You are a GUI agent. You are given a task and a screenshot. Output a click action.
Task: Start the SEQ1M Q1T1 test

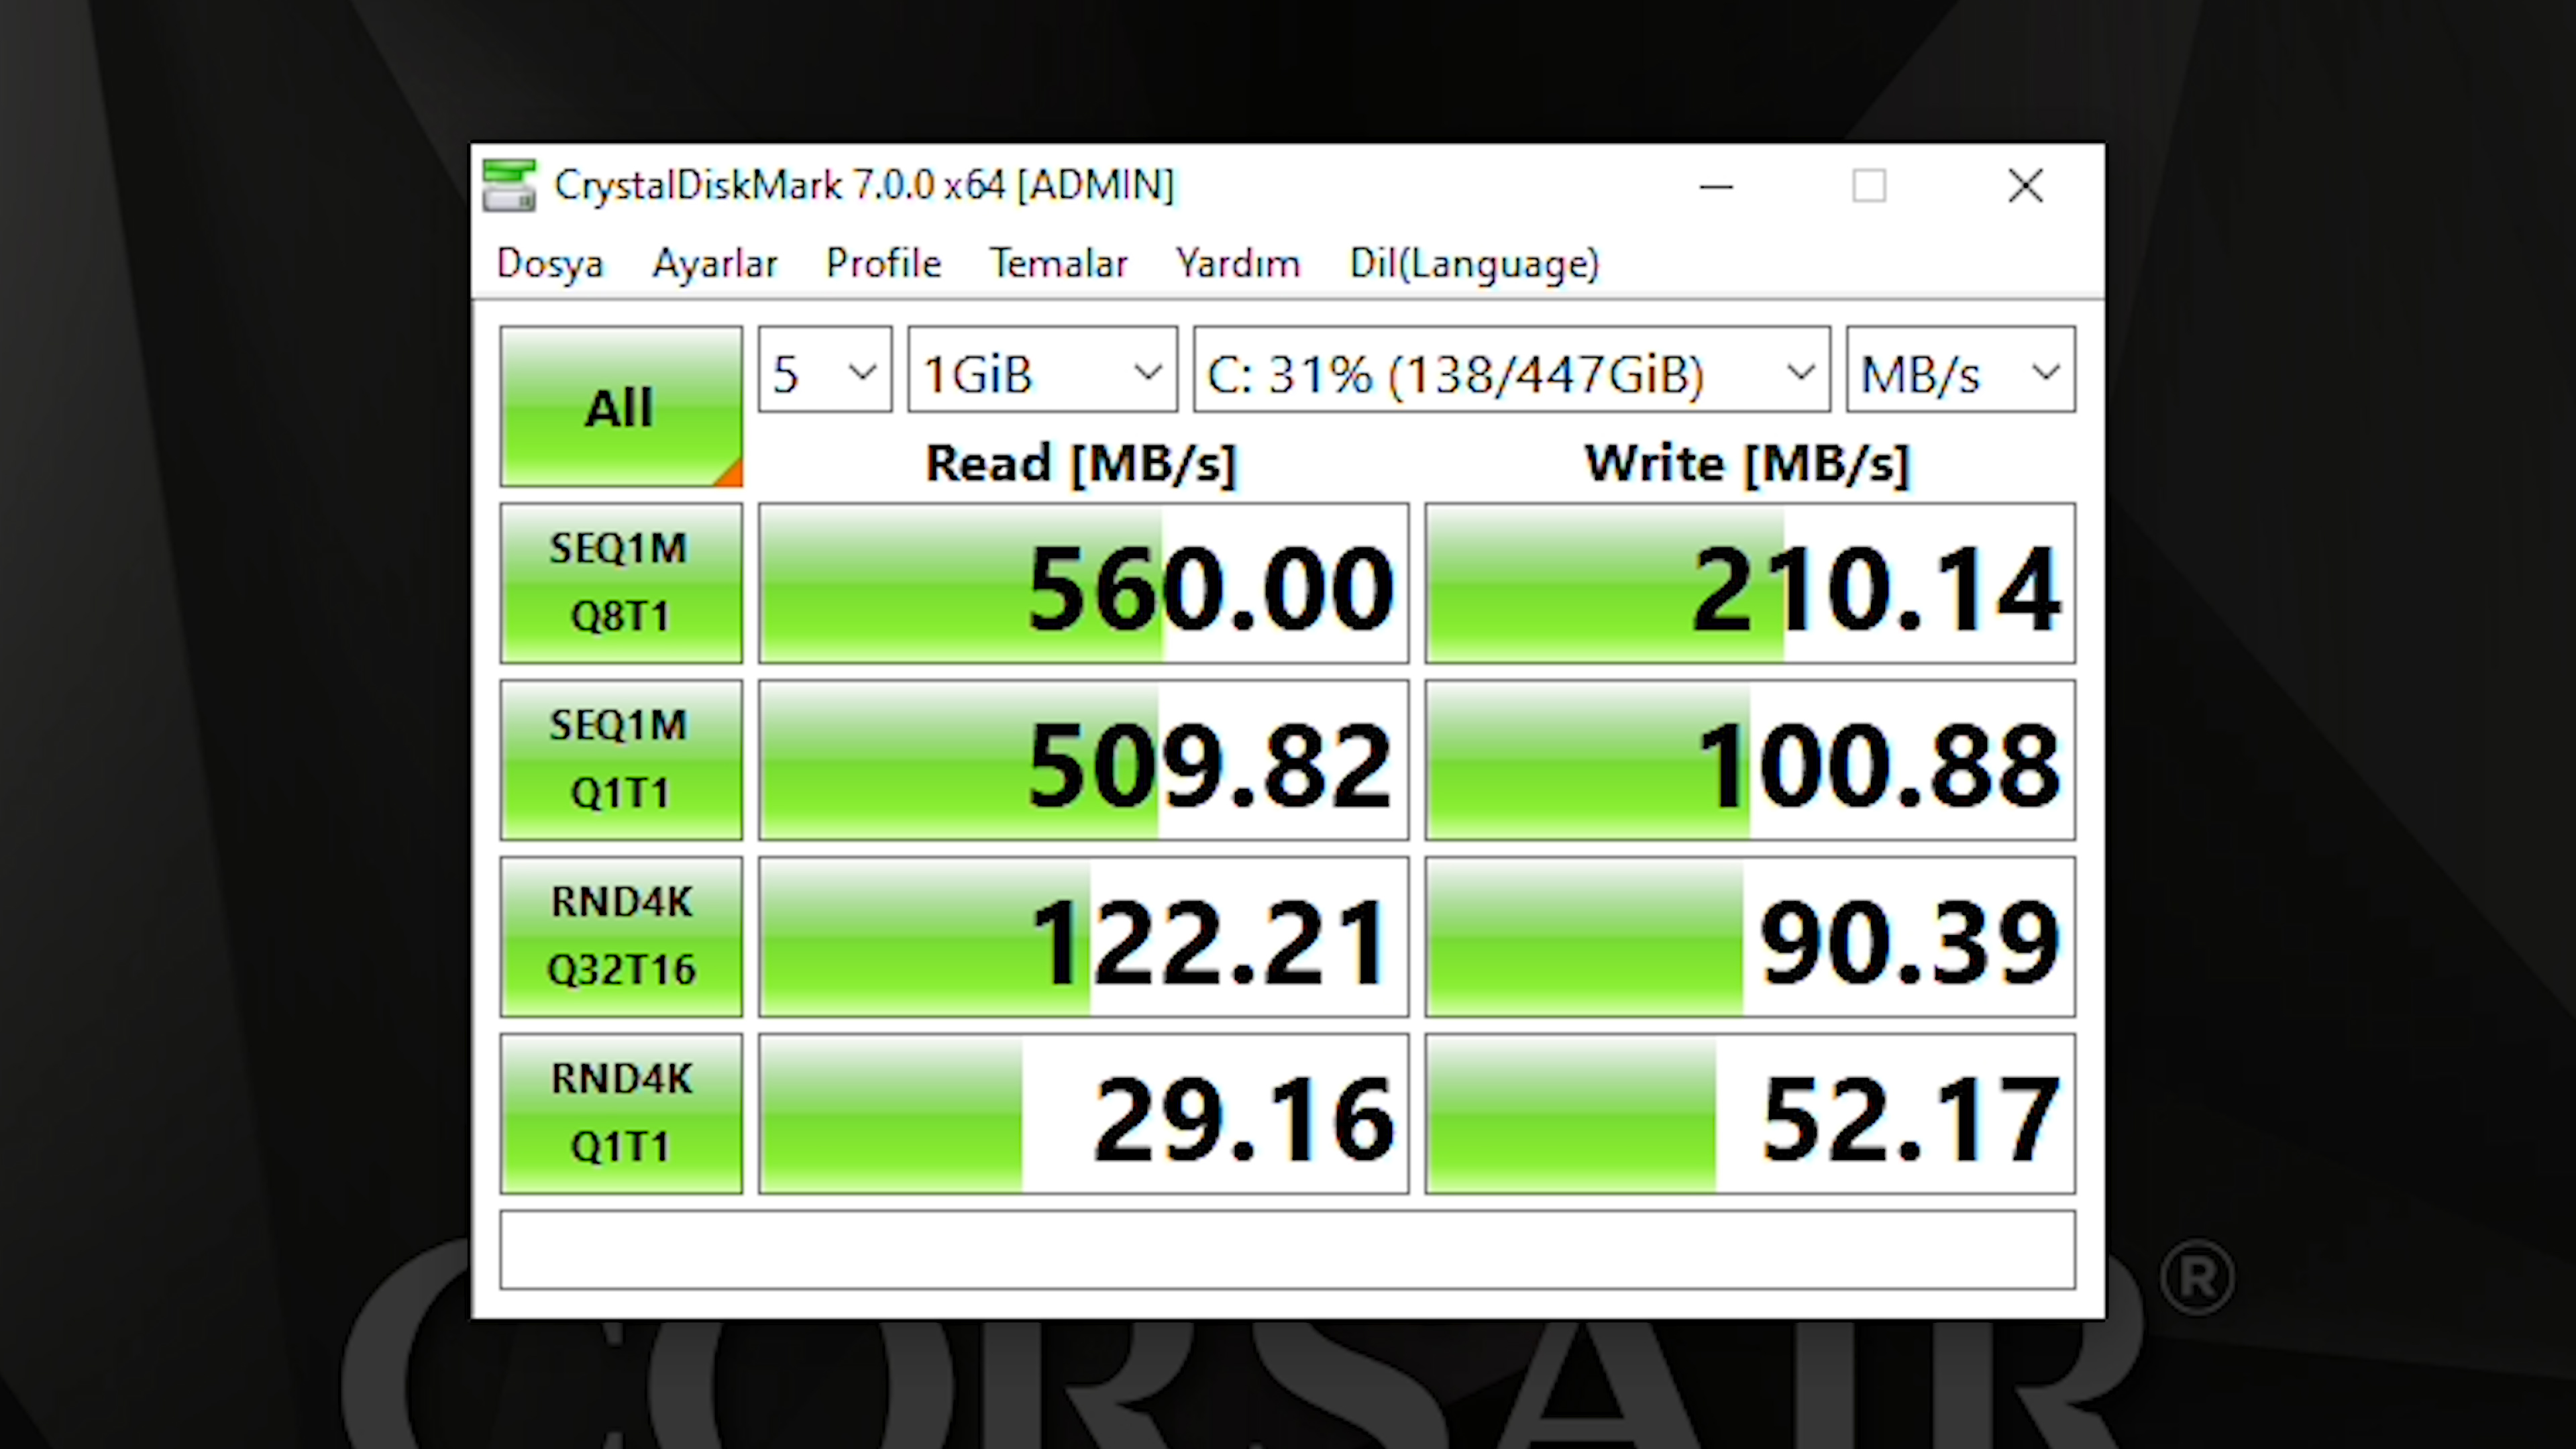621,760
